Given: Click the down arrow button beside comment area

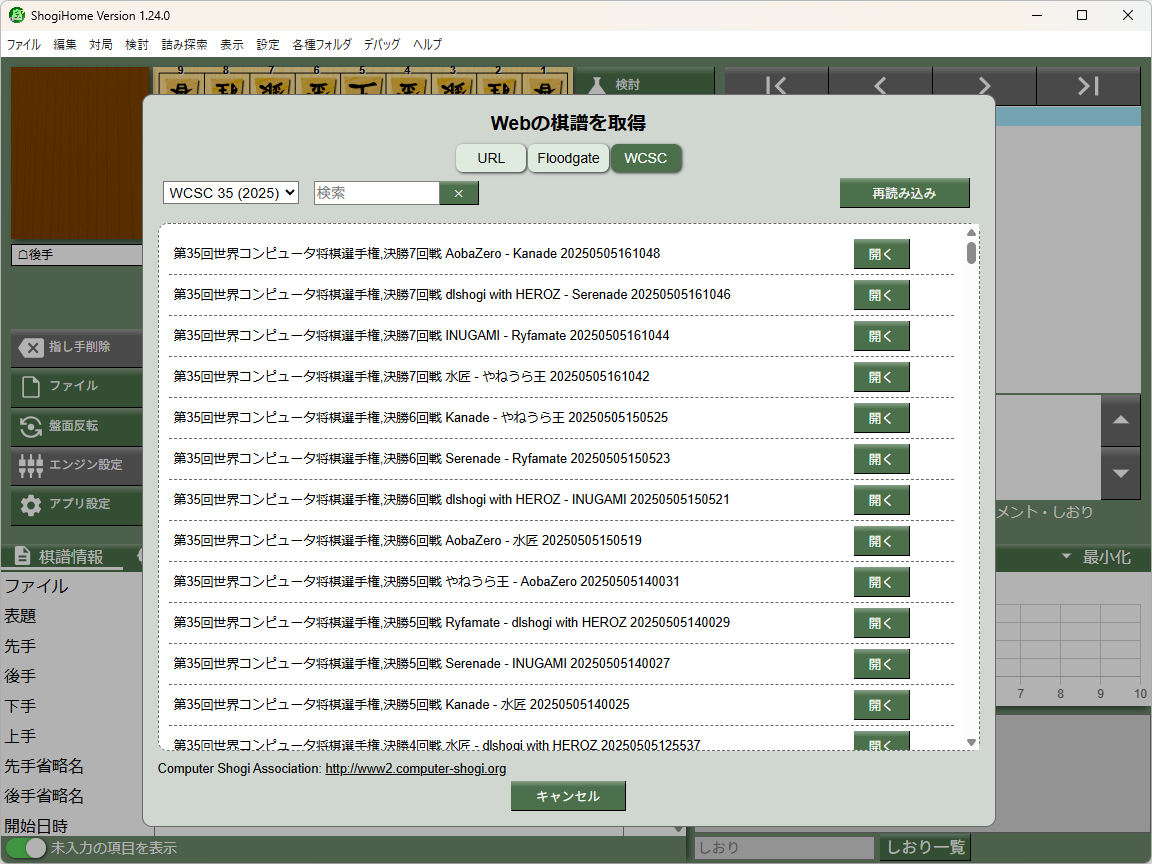Looking at the screenshot, I should (x=1120, y=473).
